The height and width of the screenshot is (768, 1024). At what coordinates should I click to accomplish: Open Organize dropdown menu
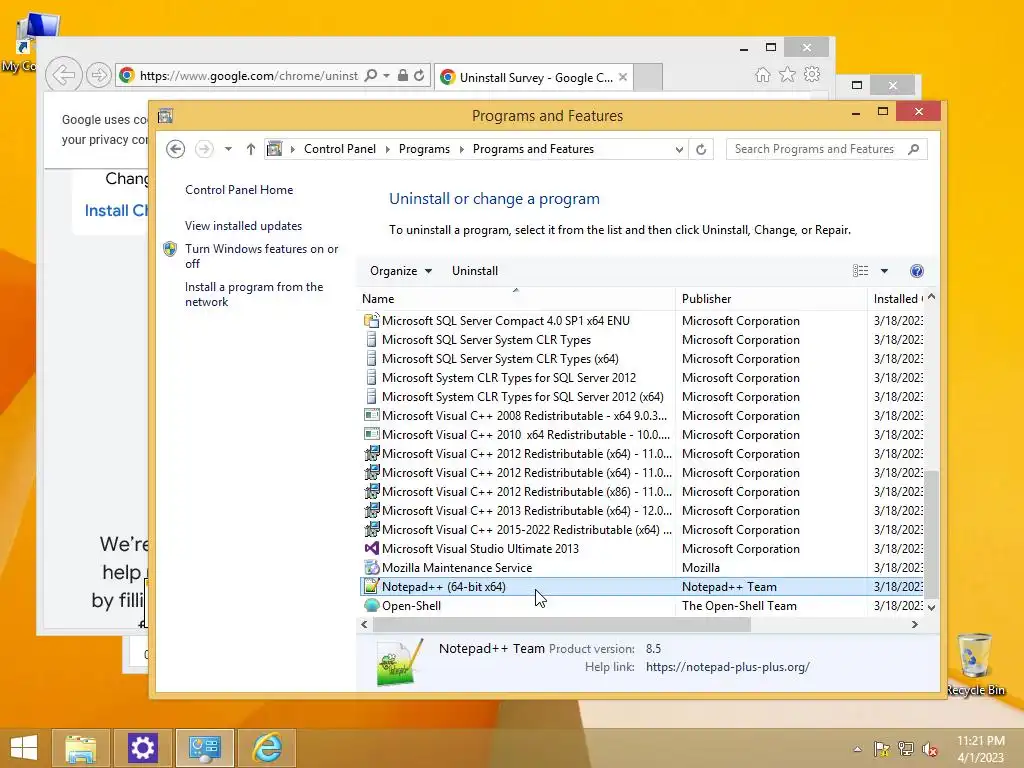(400, 271)
